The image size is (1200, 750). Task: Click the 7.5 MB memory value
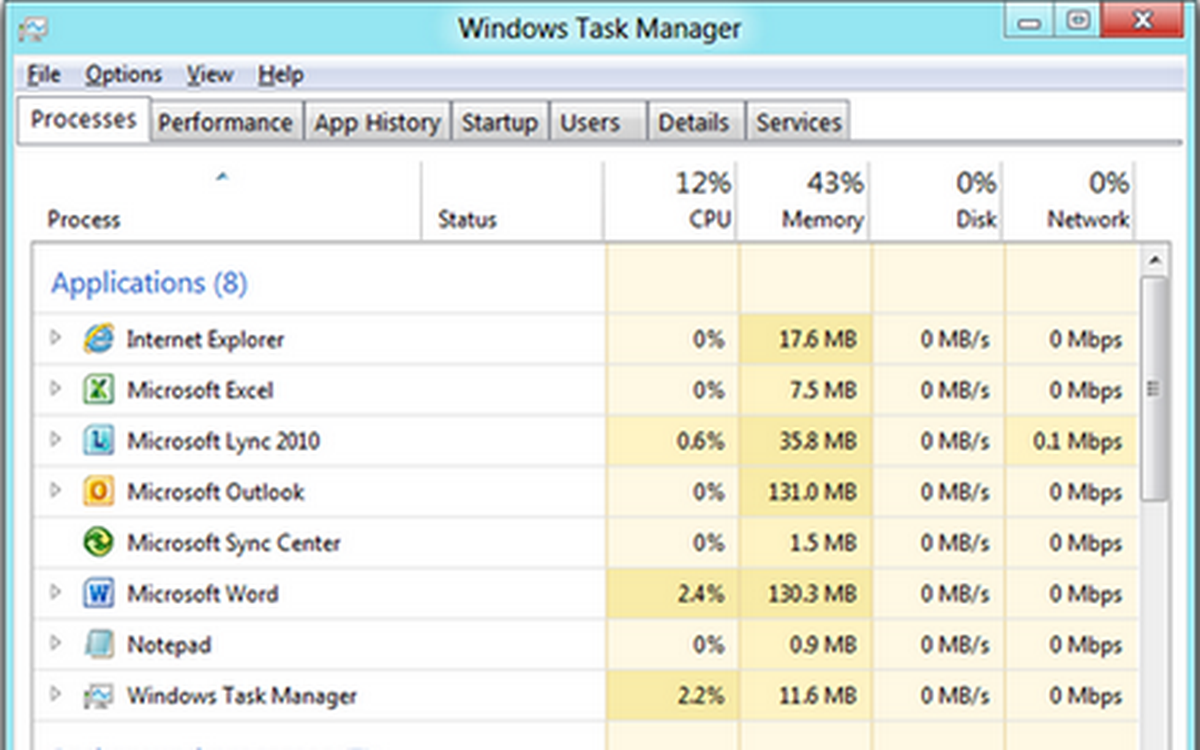(x=823, y=390)
